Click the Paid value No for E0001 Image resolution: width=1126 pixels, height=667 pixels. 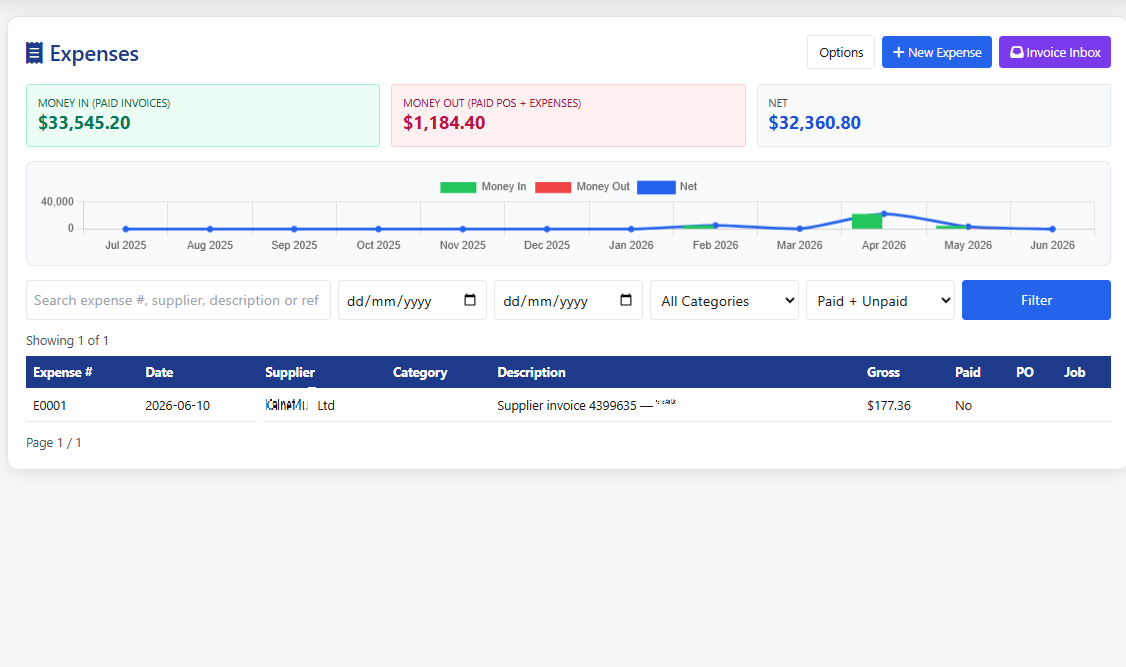click(x=963, y=406)
